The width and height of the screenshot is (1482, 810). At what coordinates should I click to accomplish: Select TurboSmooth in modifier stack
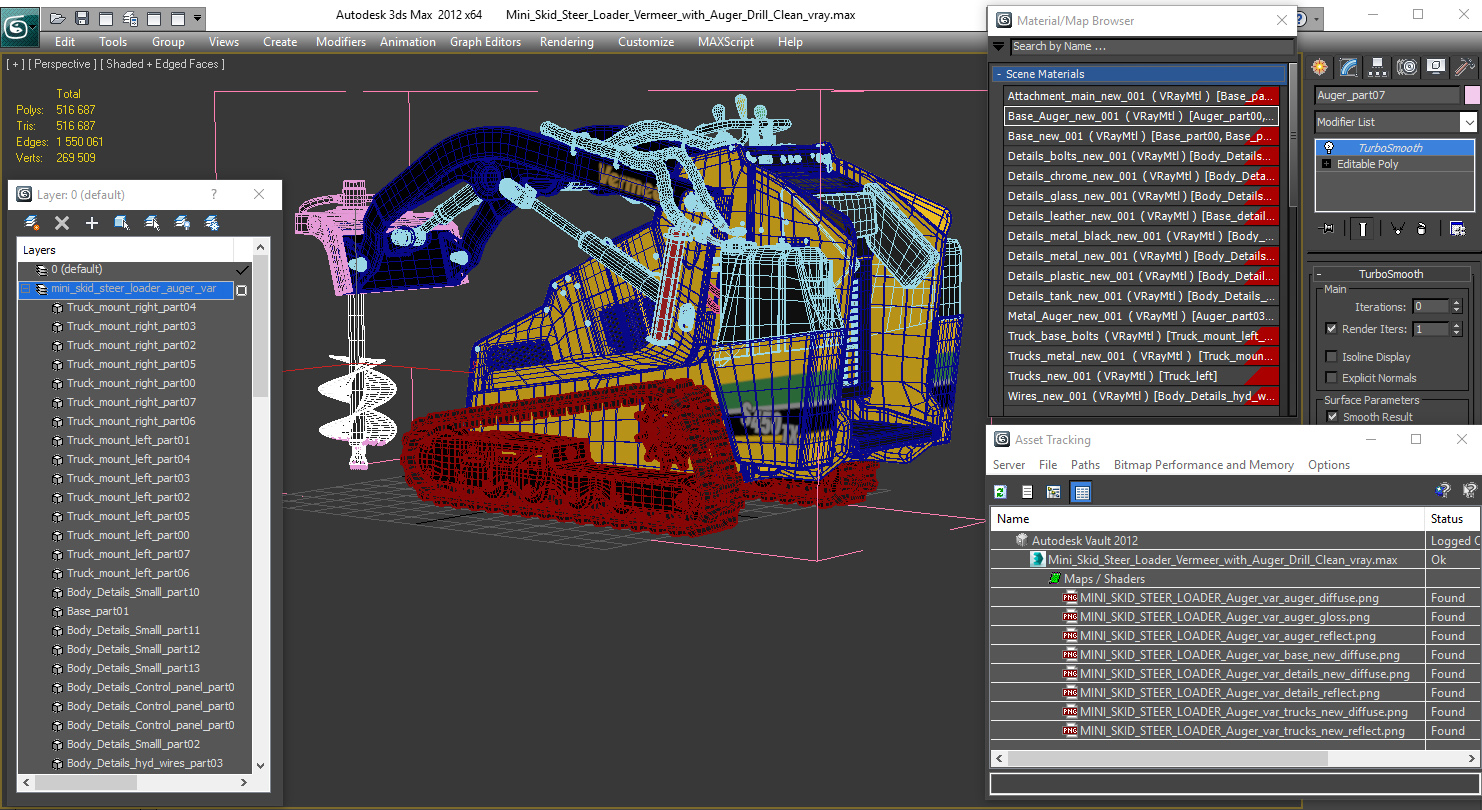1395,148
